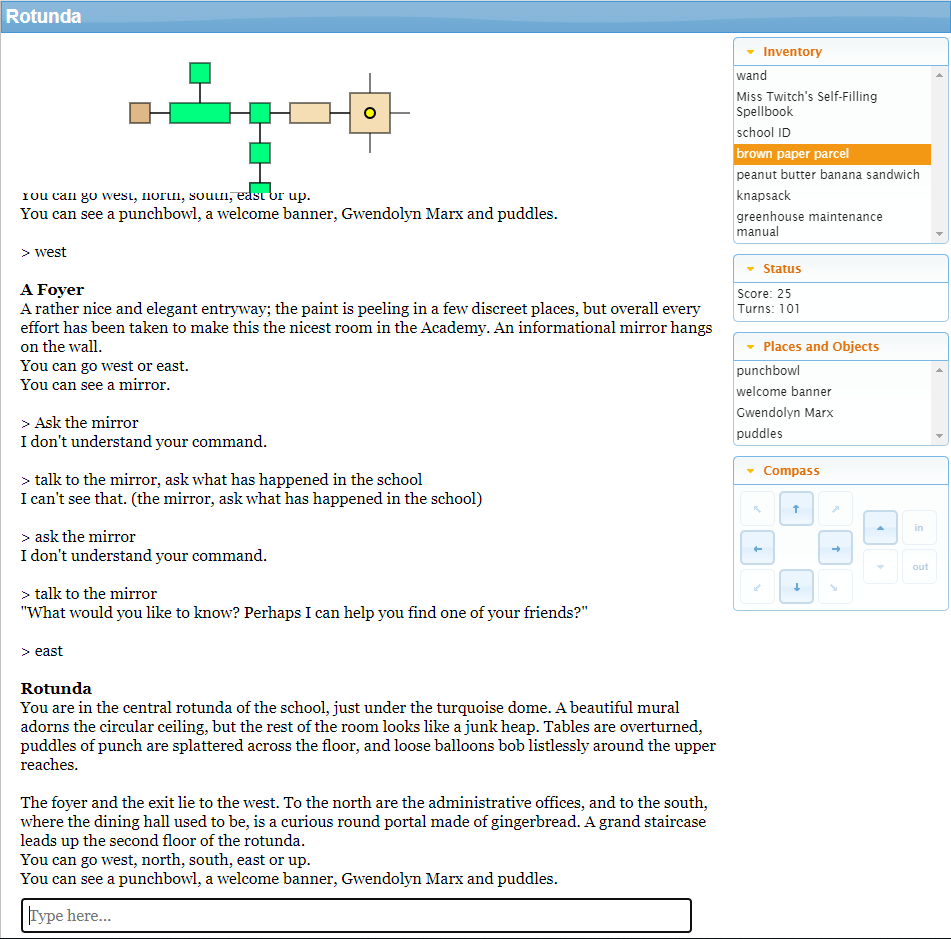Select Gwendolyn Marx in Places and Objects
951x939 pixels.
click(x=832, y=412)
